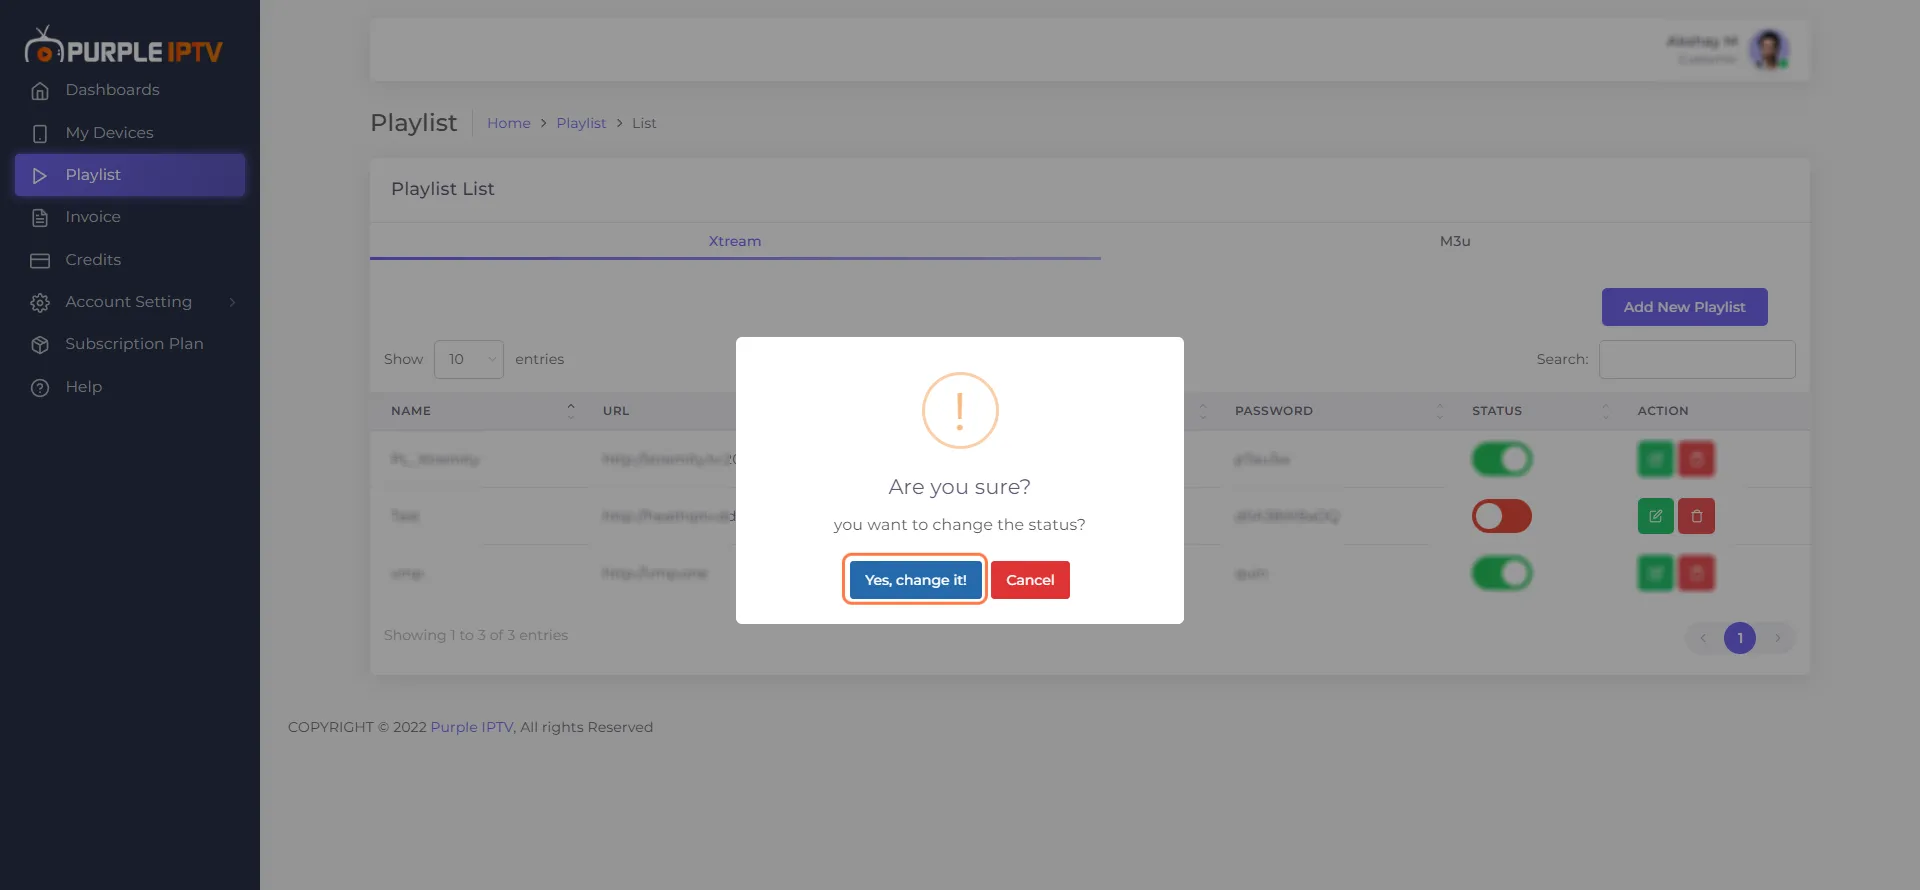Screen dimensions: 1920x890
Task: Click edit icon in second row
Action: pyautogui.click(x=1656, y=516)
